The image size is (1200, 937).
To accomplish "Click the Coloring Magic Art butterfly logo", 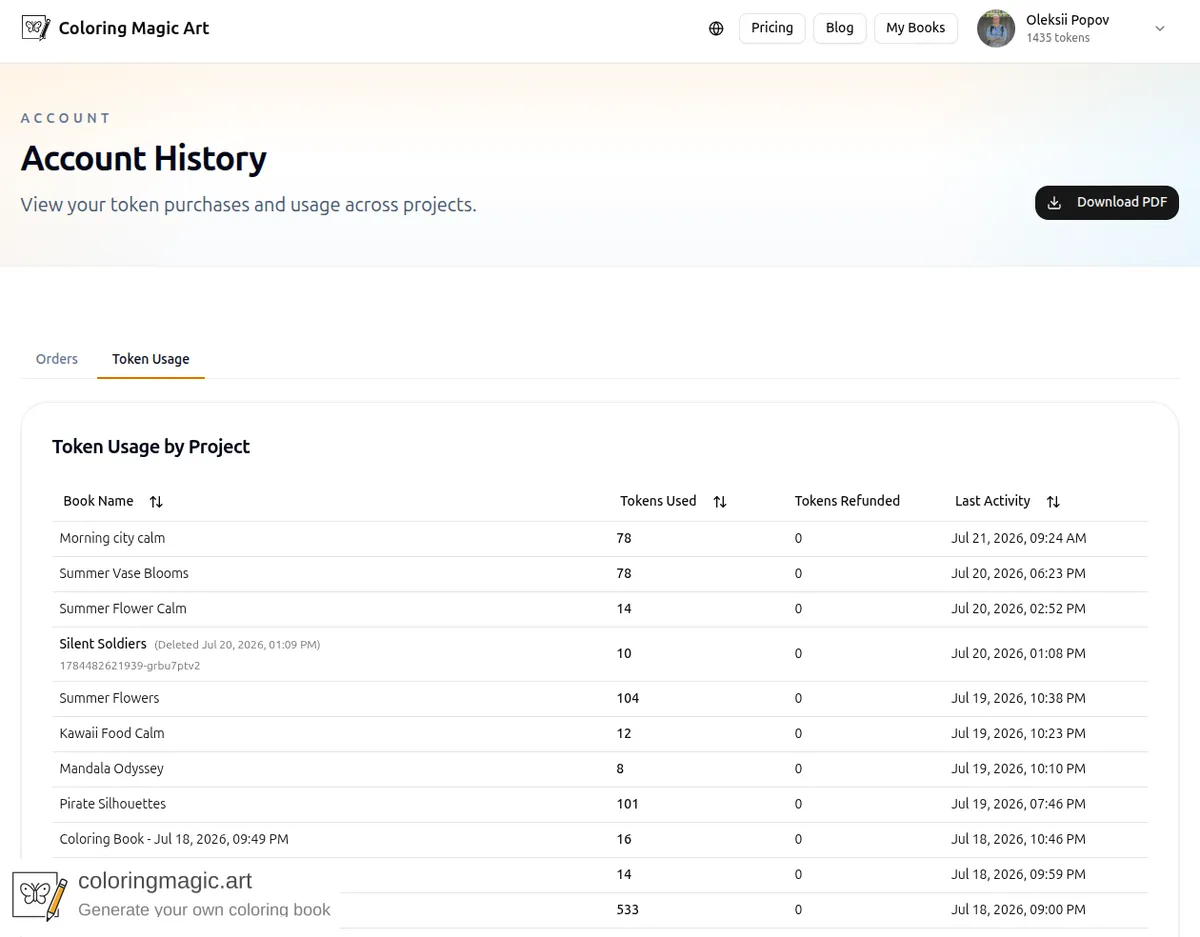I will 36,28.
